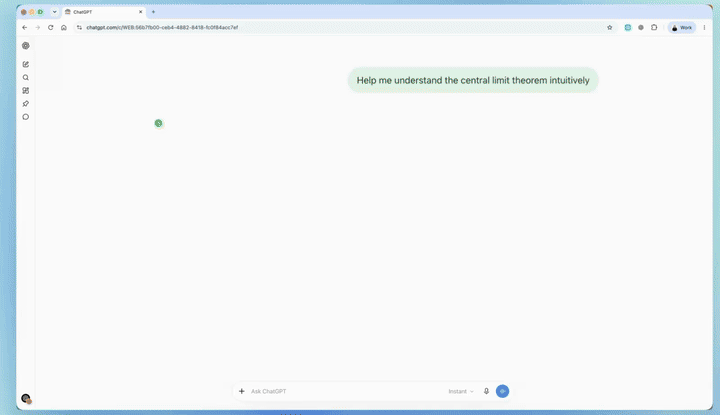Click the gray round extension icon

(641, 28)
